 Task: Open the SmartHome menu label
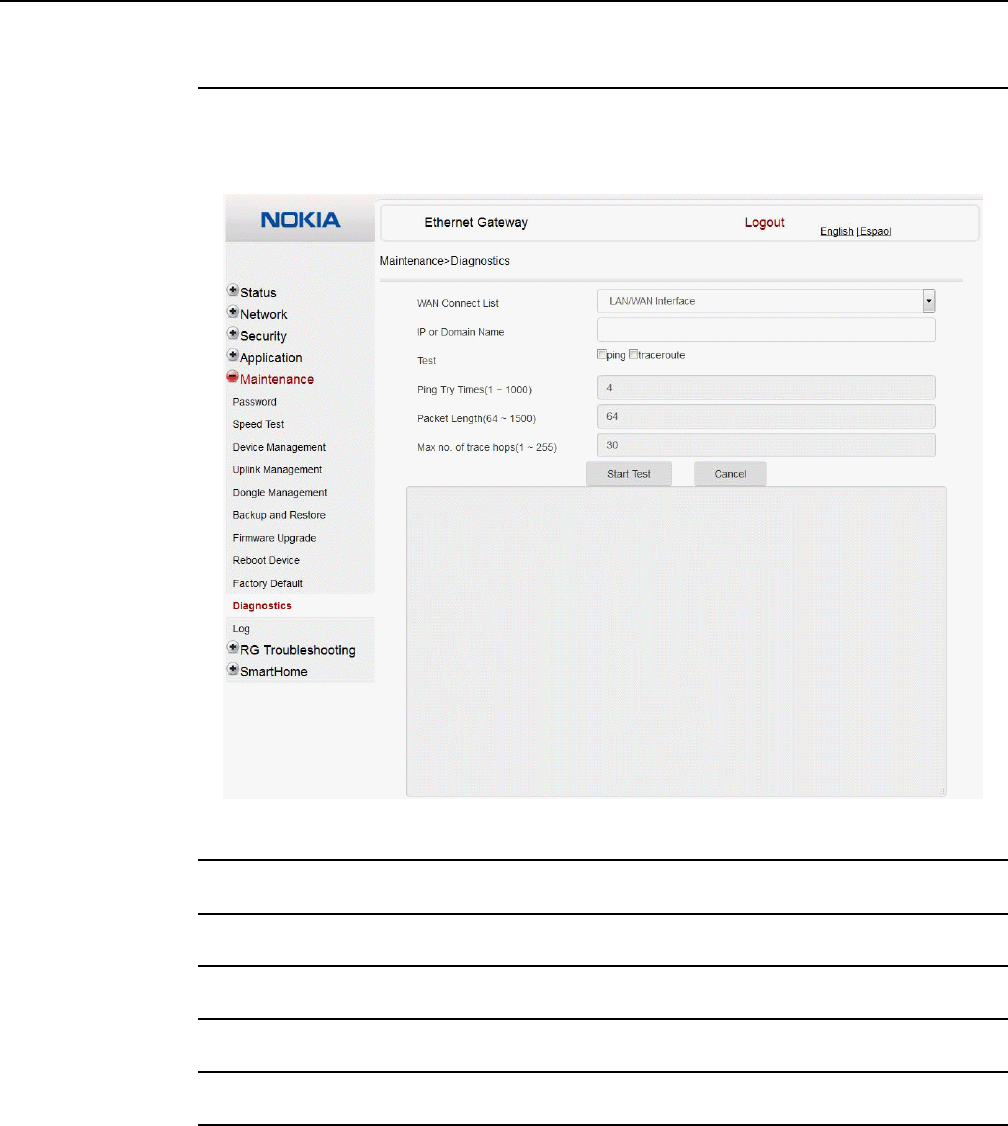tap(274, 671)
